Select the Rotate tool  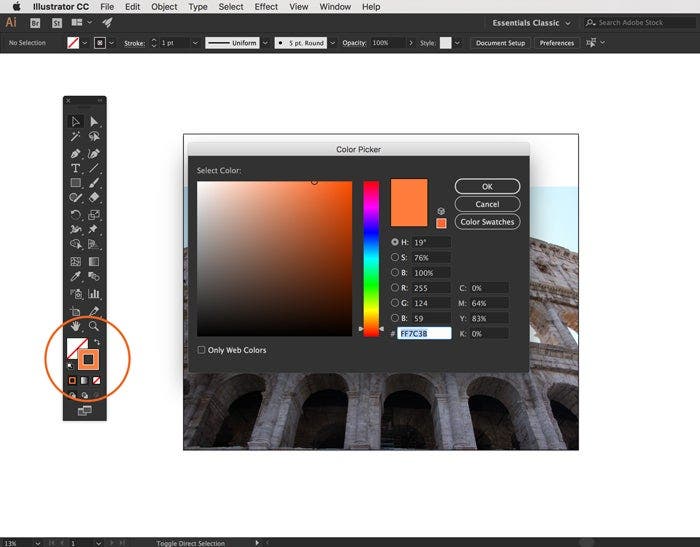(75, 215)
